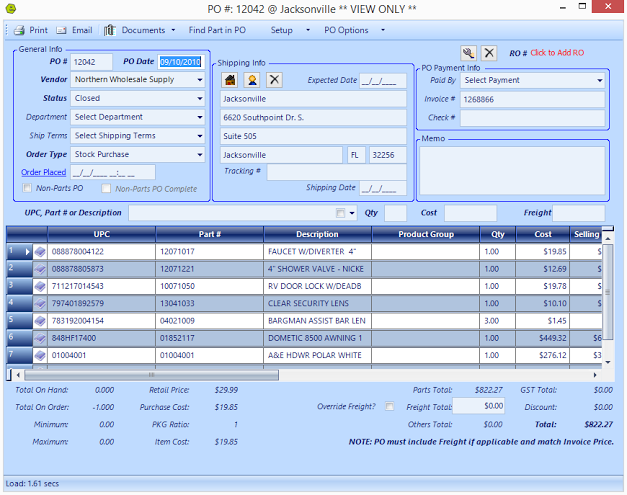Click the wrench icon beside RO #
This screenshot has width=627, height=495.
coord(468,53)
